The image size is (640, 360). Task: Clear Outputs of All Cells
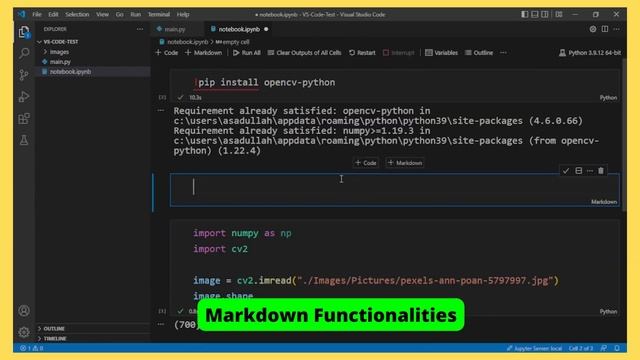pyautogui.click(x=304, y=53)
